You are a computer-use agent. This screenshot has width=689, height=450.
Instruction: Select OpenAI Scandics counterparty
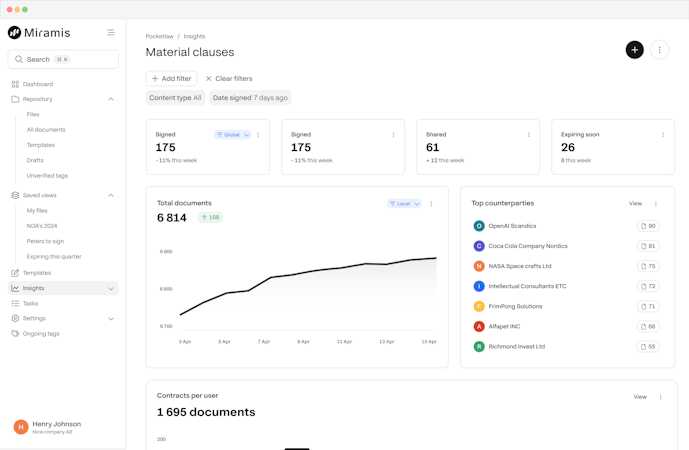[512, 226]
